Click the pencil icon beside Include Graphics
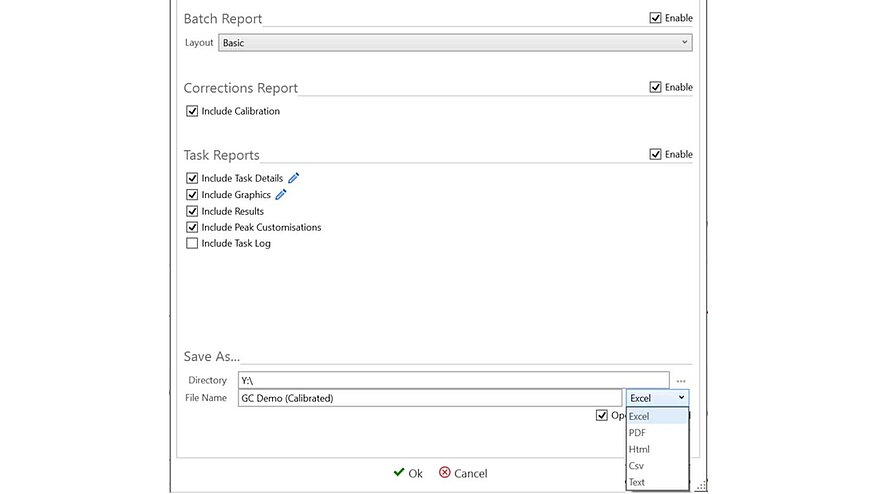 pos(281,195)
